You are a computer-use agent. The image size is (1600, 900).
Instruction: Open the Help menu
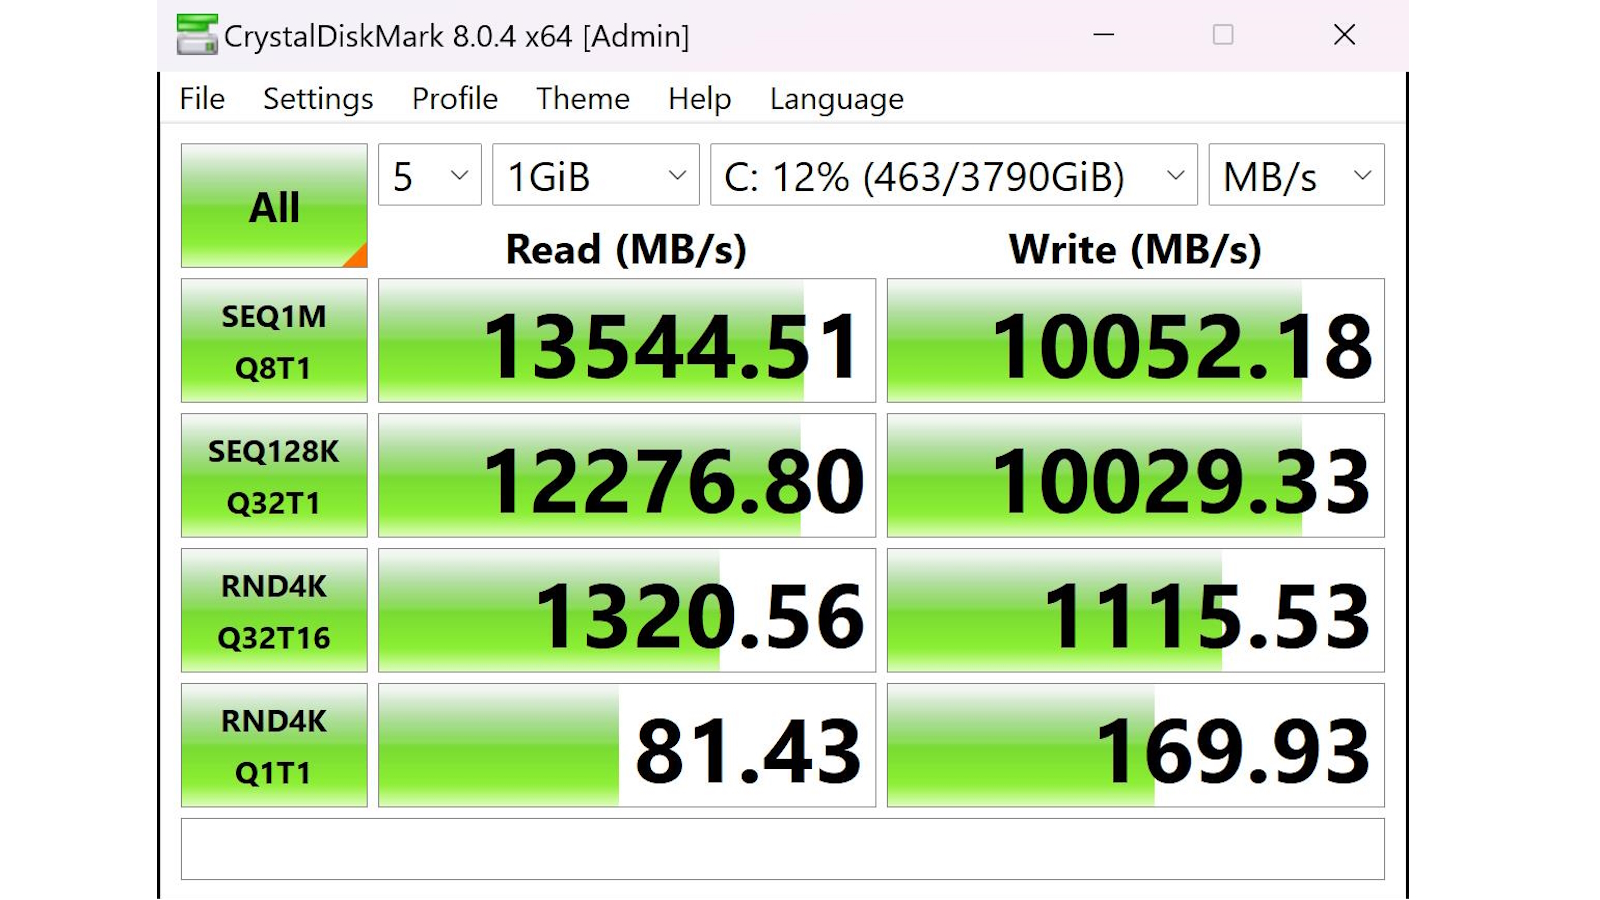click(x=700, y=99)
